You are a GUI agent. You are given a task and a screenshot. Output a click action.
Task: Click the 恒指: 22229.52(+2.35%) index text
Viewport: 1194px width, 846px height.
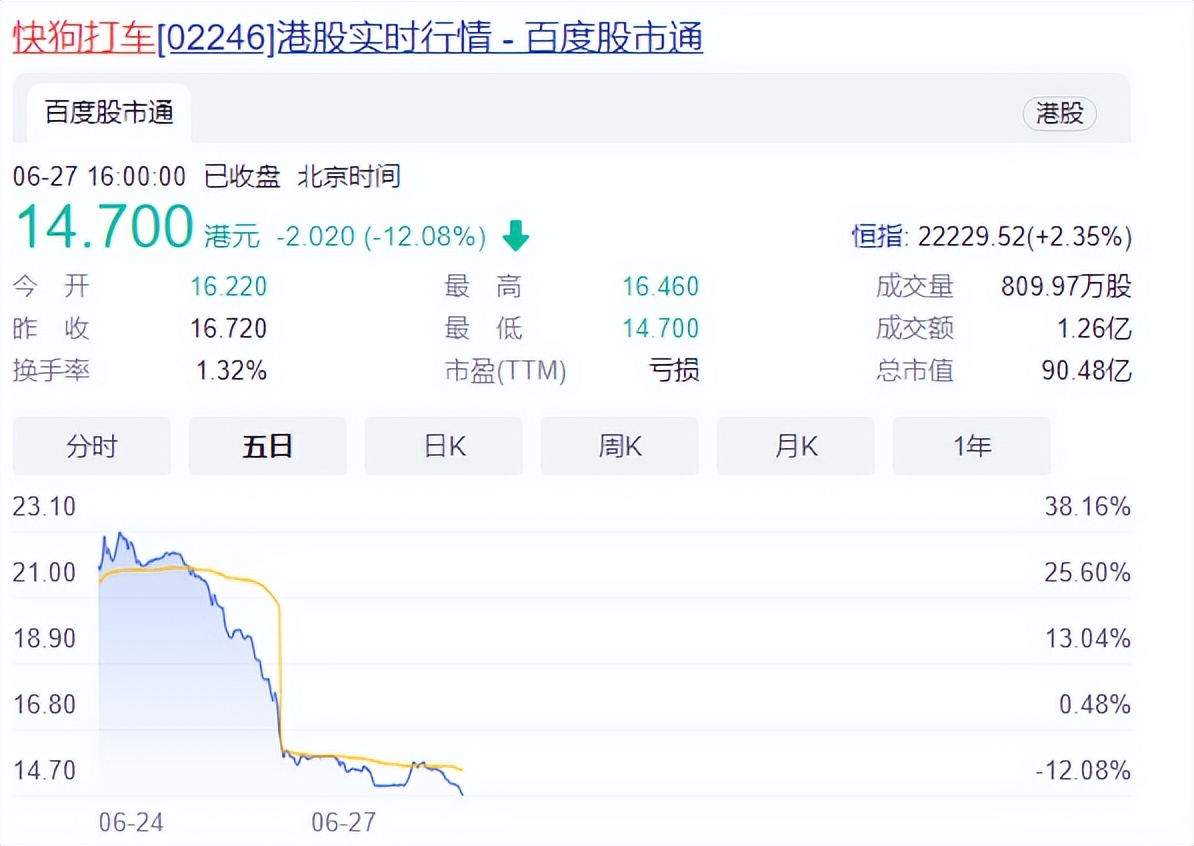tap(991, 237)
